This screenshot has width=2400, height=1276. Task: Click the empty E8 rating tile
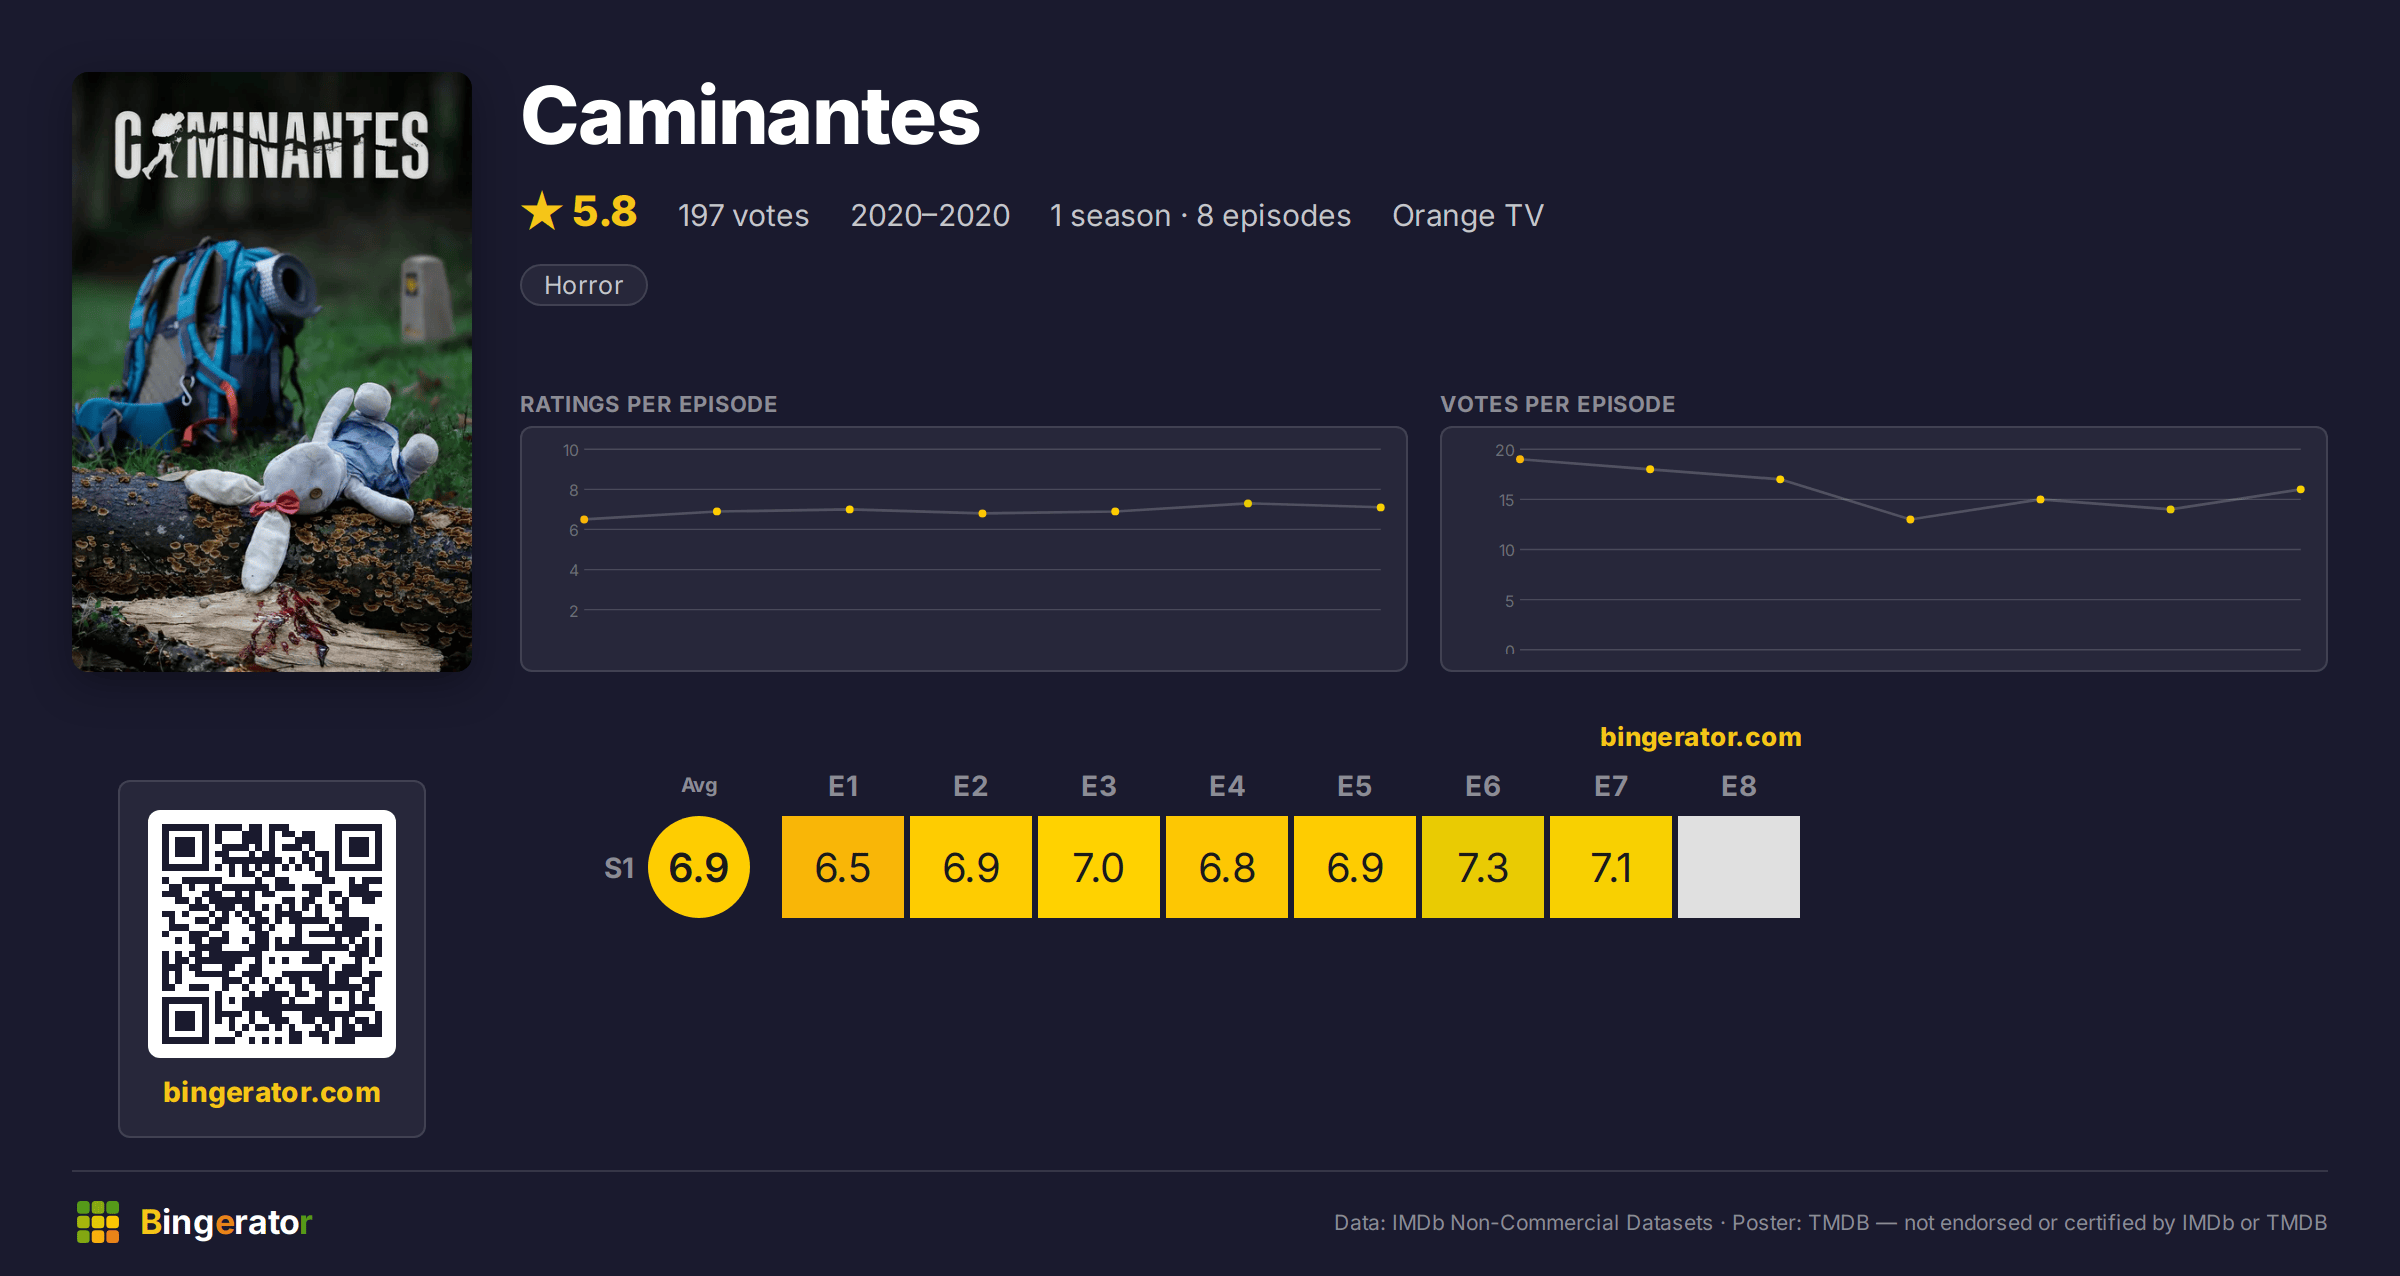pos(1739,867)
